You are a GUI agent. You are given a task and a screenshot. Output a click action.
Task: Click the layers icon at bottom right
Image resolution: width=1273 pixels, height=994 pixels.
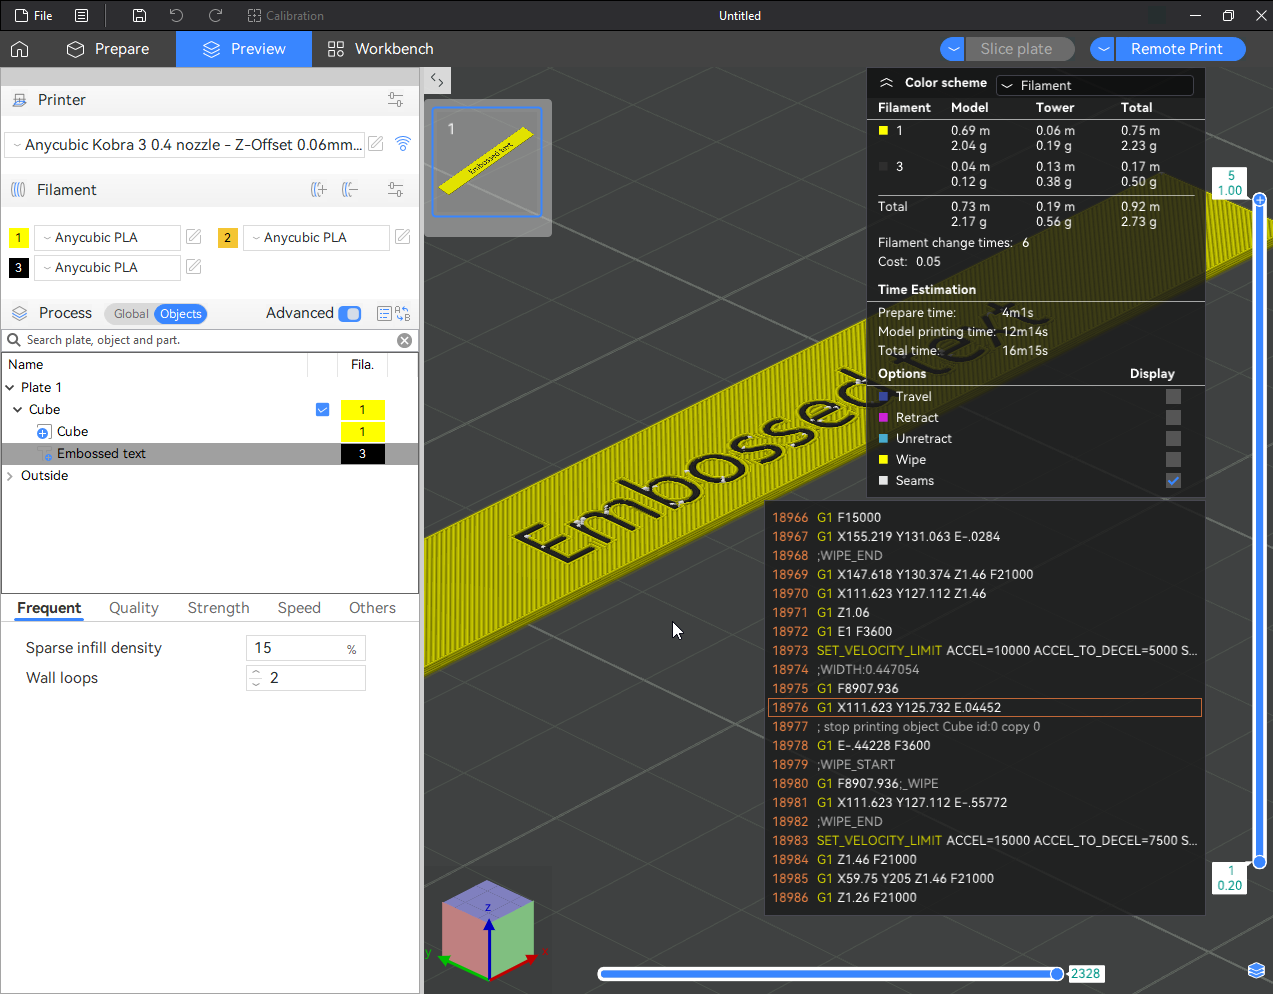click(1256, 970)
